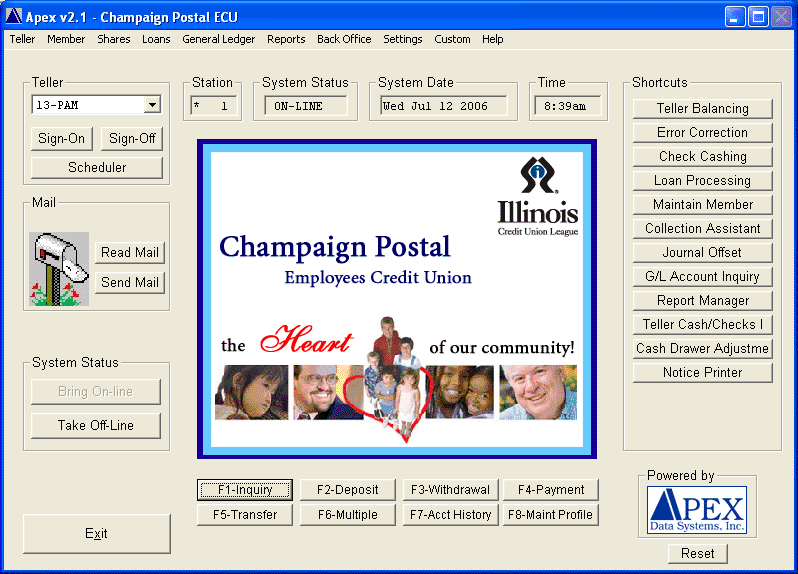The height and width of the screenshot is (574, 798).
Task: Open the Loans menu
Action: pyautogui.click(x=156, y=39)
